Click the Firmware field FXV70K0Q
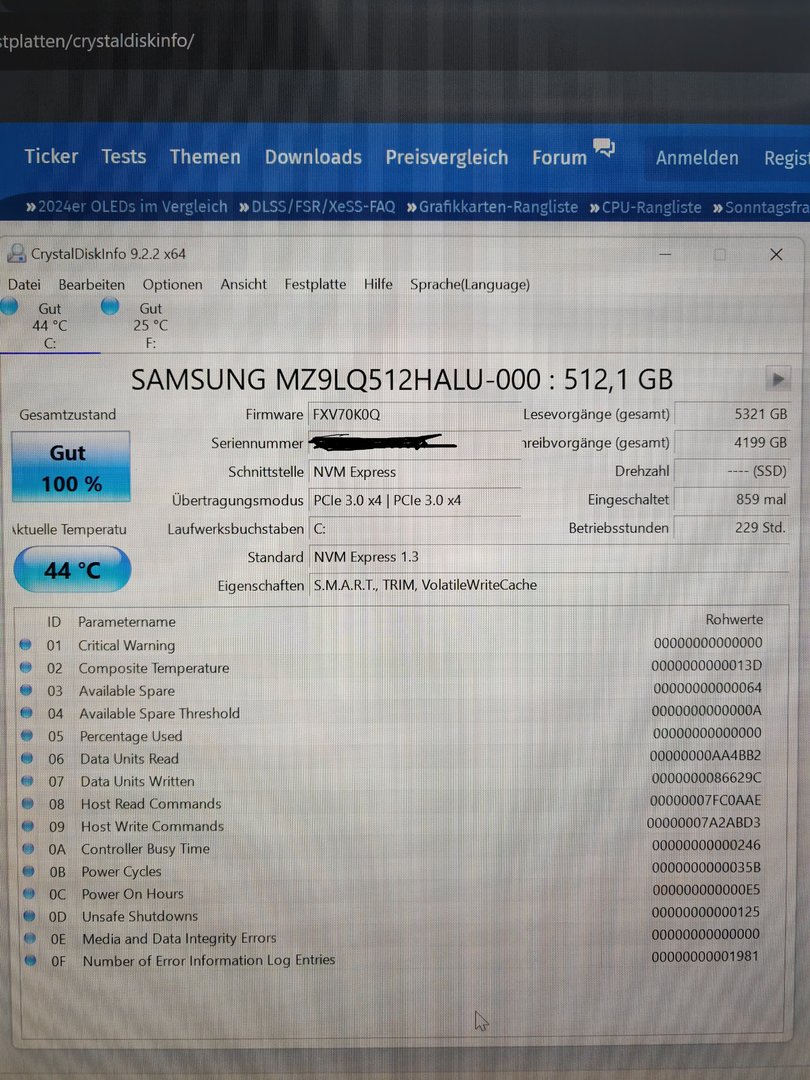Viewport: 810px width, 1080px height. [415, 415]
